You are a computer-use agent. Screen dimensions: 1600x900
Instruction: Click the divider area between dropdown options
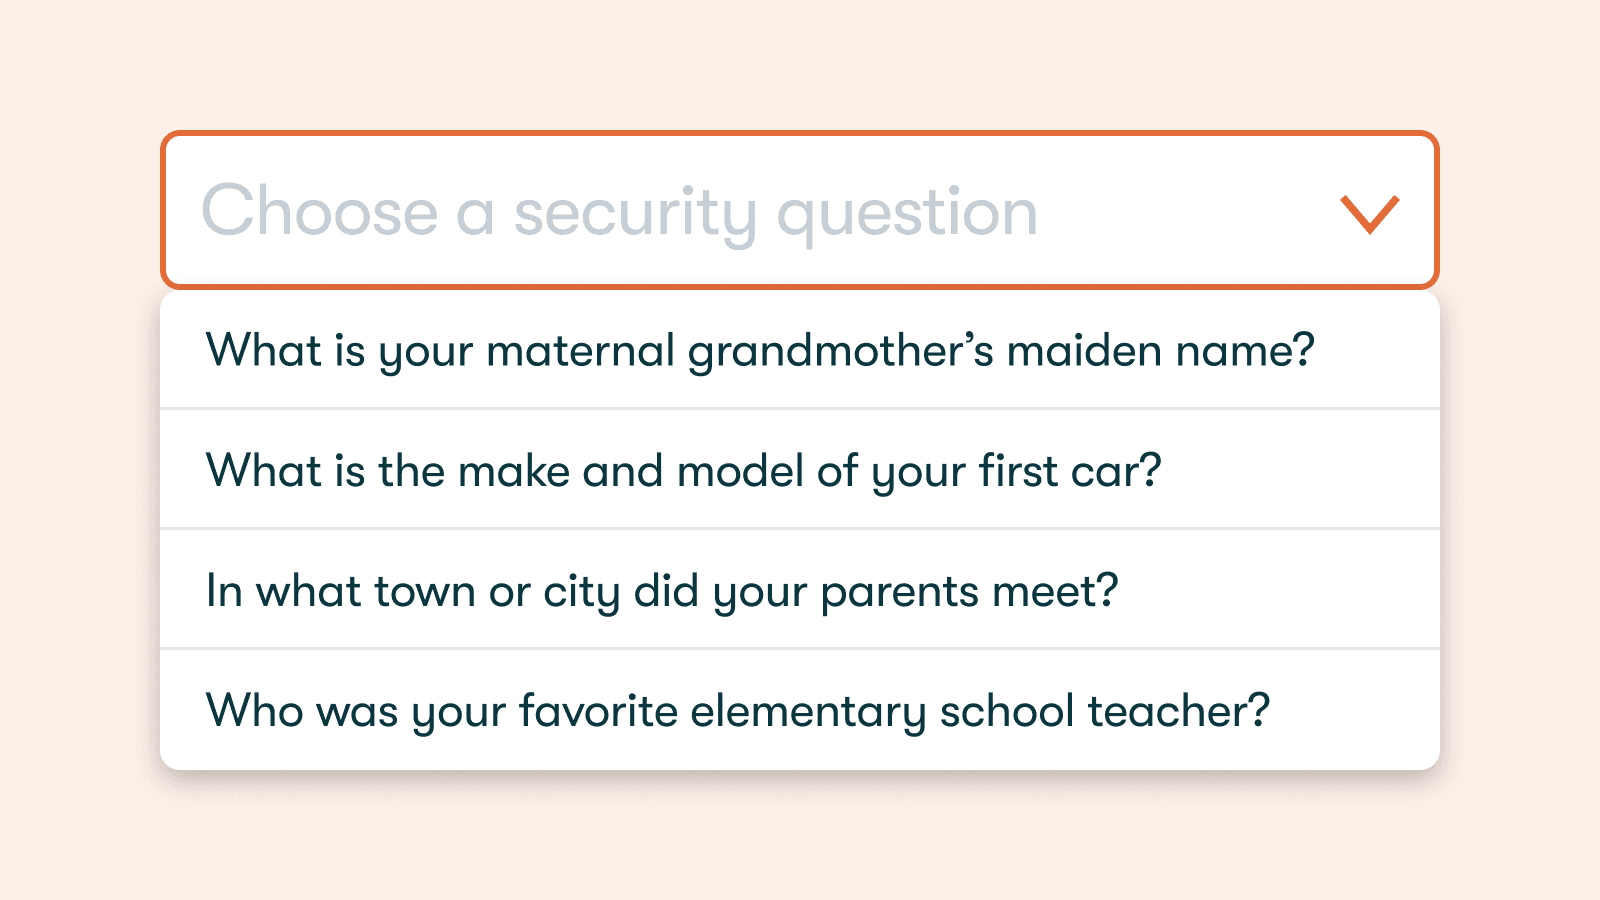click(800, 409)
